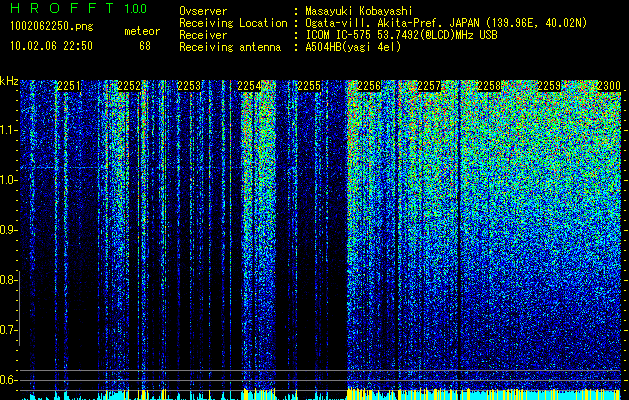Click the 1.0 kHz axis tick

click(x=9, y=181)
